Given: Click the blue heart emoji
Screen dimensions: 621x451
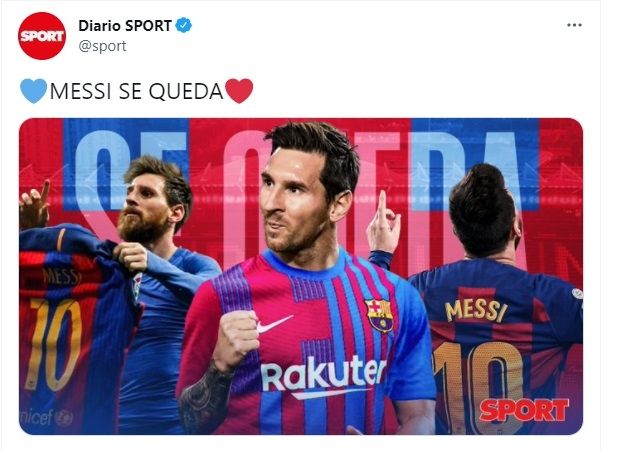Looking at the screenshot, I should click(34, 91).
